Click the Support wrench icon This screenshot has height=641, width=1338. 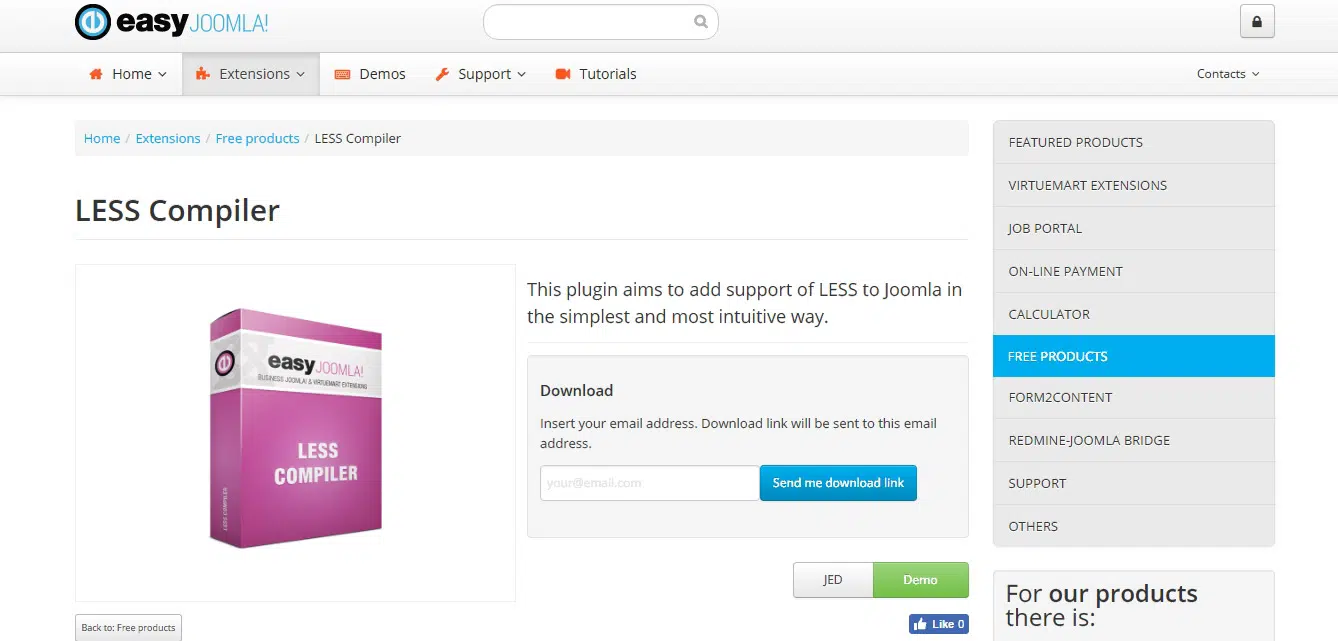[x=442, y=74]
